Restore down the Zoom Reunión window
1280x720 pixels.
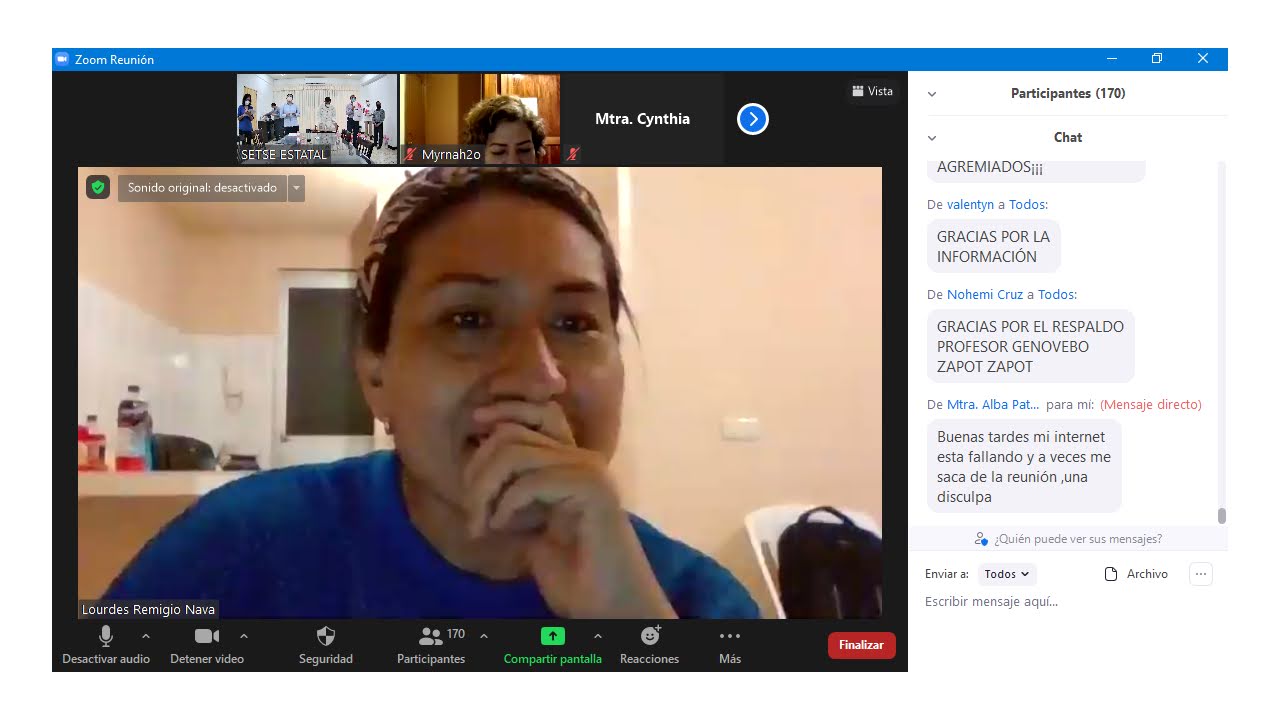coord(1157,59)
